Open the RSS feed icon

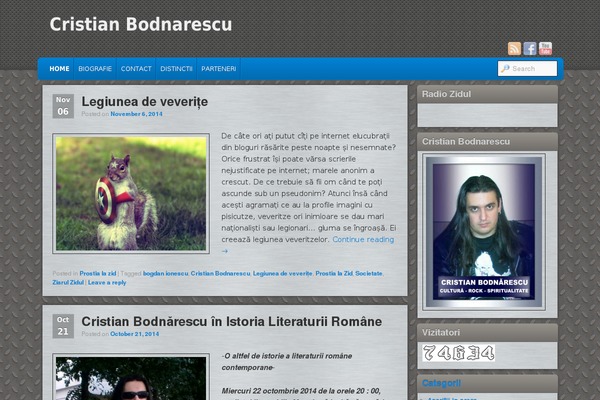[514, 49]
